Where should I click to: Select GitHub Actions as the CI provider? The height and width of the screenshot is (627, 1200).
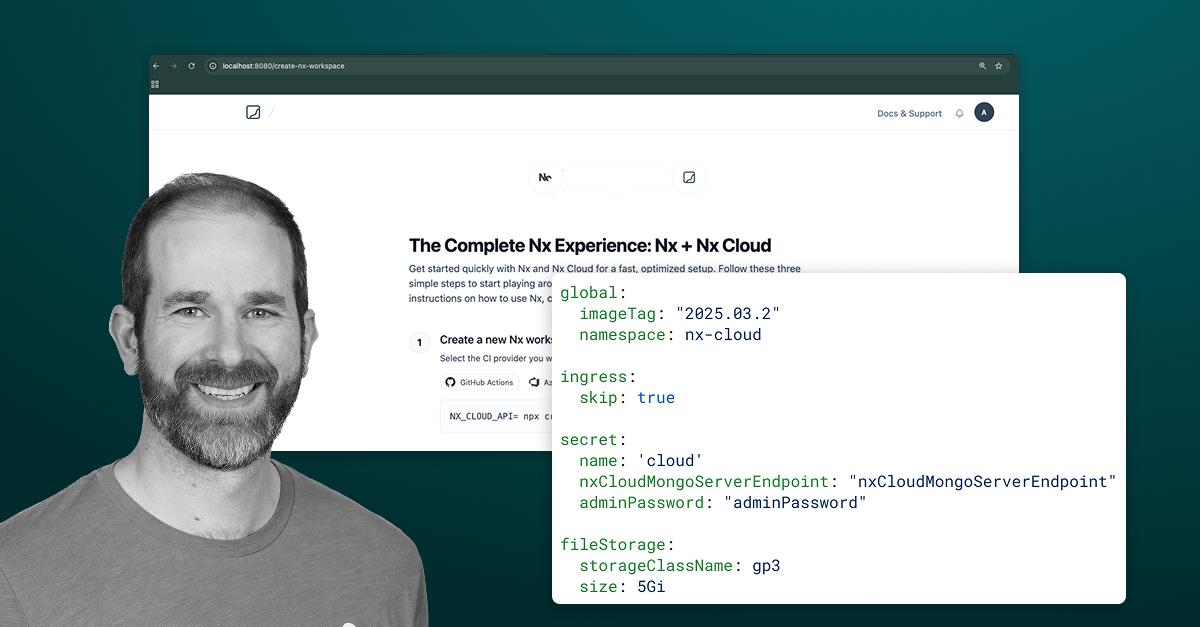pos(480,382)
